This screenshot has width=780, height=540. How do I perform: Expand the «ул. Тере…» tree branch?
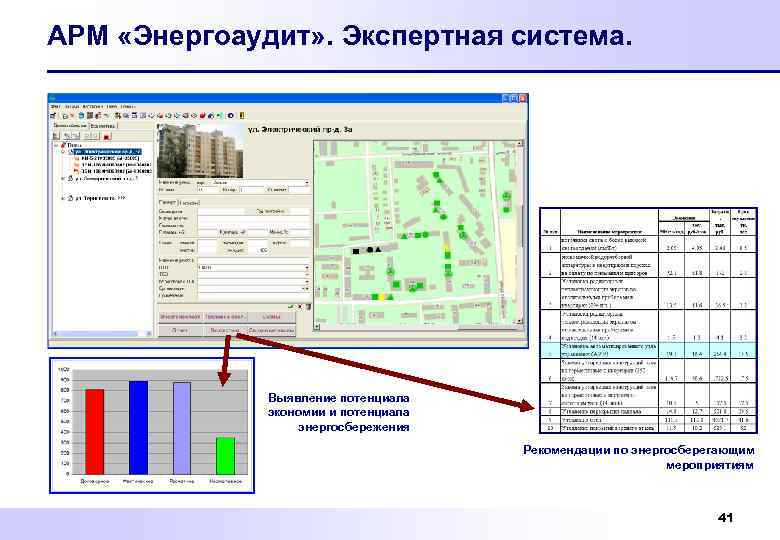63,198
